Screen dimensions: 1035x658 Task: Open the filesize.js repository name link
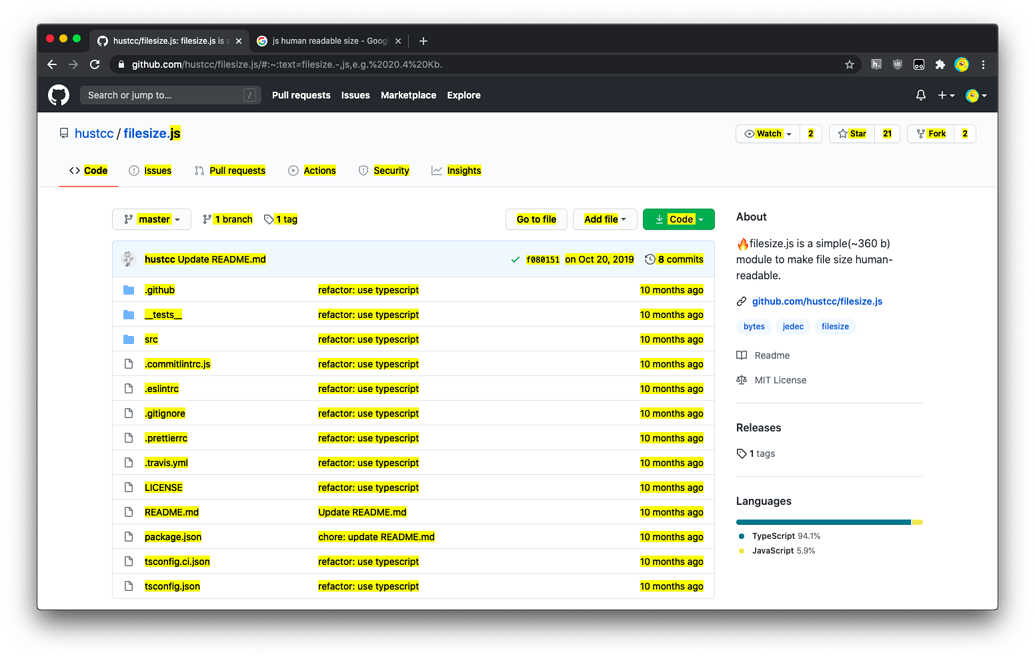152,133
